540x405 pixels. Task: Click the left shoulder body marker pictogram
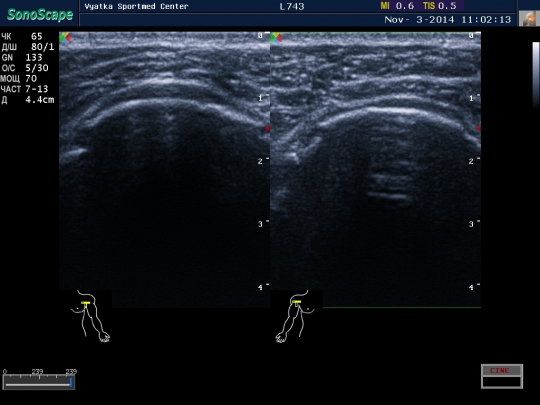click(x=91, y=316)
